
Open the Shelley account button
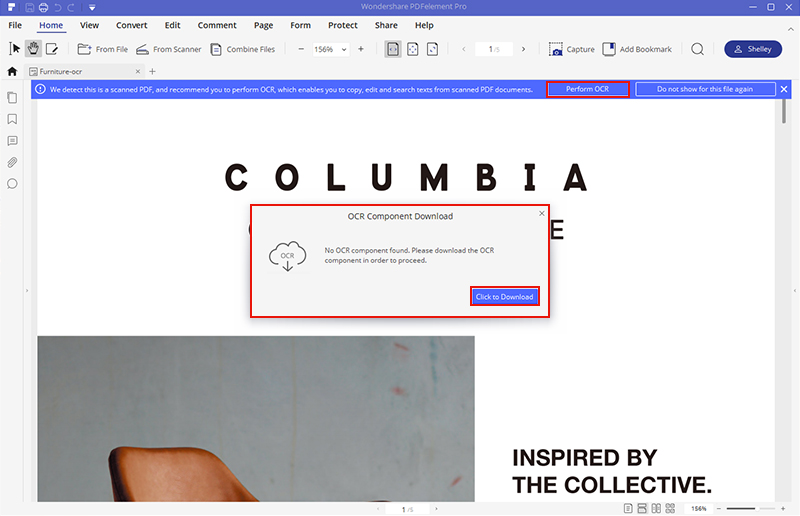pyautogui.click(x=753, y=49)
